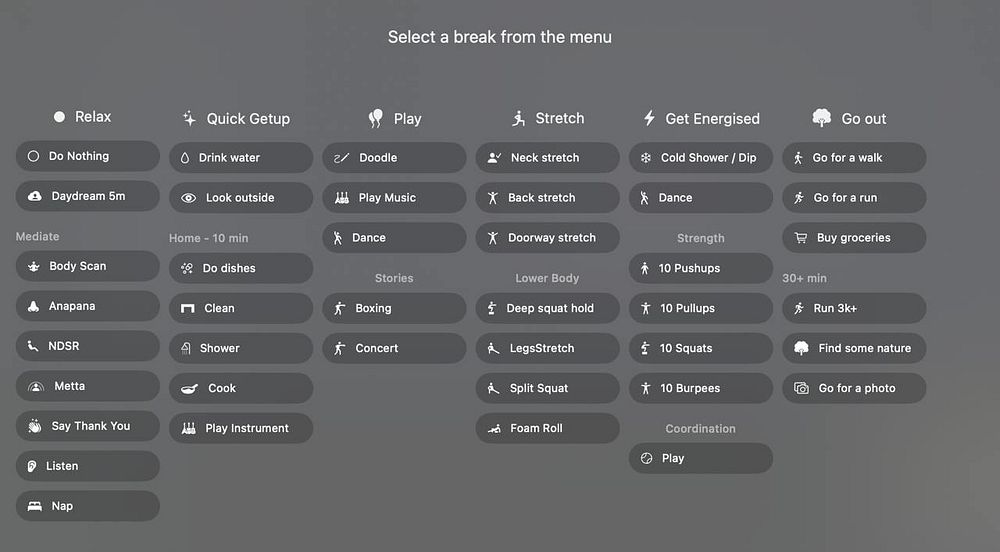This screenshot has width=1000, height=552.
Task: Pick the Play Instrument option
Action: (240, 428)
